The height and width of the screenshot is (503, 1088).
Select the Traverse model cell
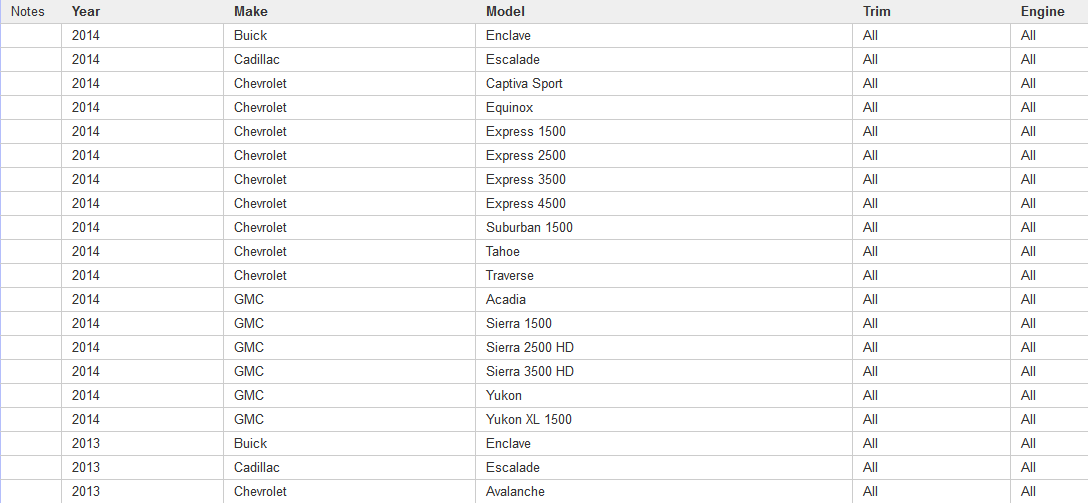(510, 276)
